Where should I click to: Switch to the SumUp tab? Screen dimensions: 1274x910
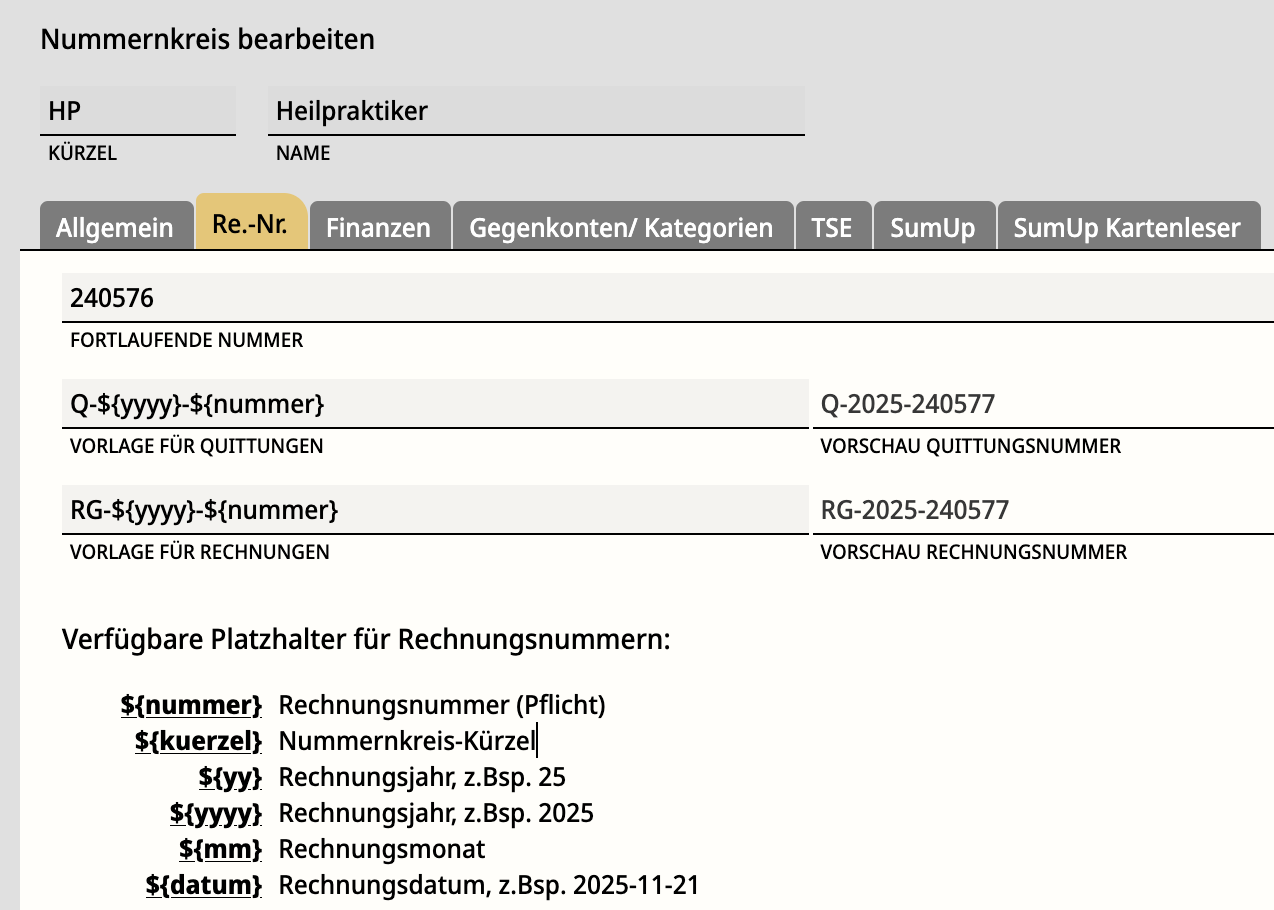click(932, 227)
